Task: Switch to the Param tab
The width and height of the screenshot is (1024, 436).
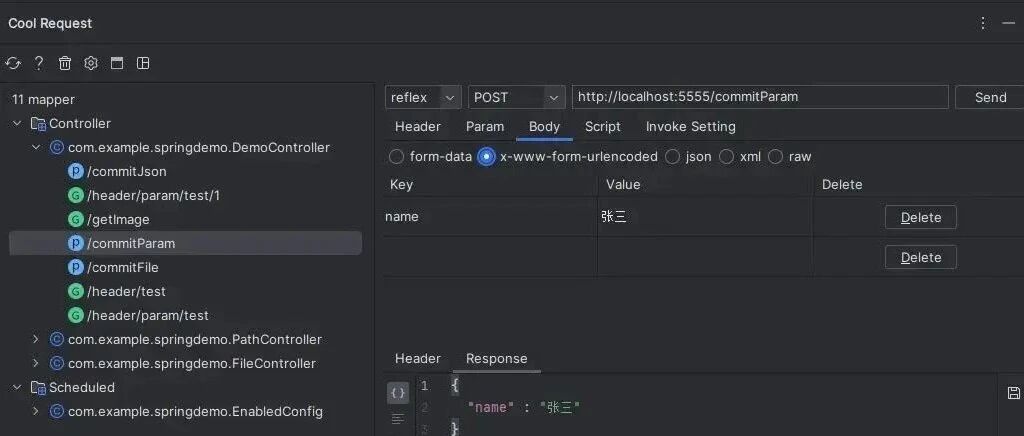Action: pos(485,127)
